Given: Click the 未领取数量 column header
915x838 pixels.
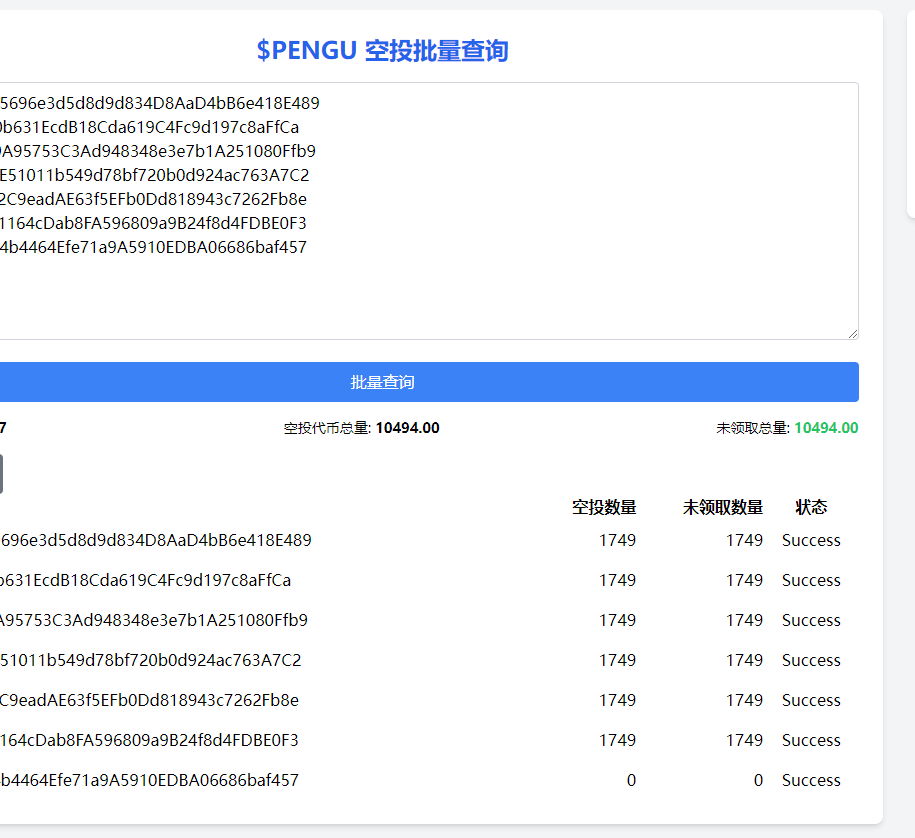Looking at the screenshot, I should pos(723,507).
